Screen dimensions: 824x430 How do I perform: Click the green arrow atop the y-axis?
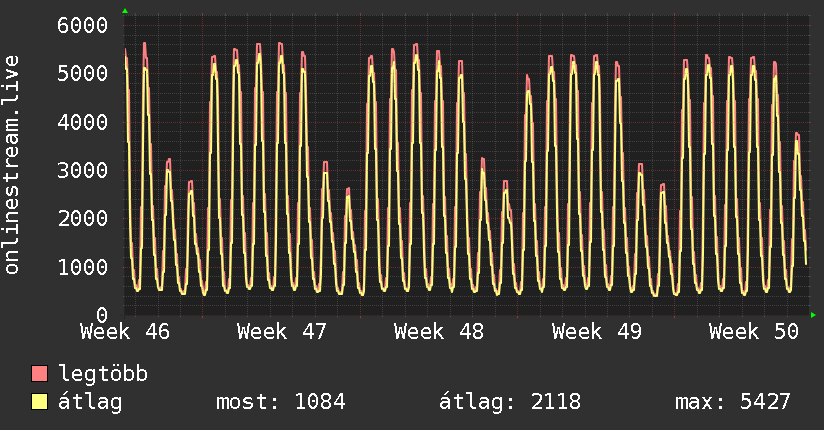125,11
